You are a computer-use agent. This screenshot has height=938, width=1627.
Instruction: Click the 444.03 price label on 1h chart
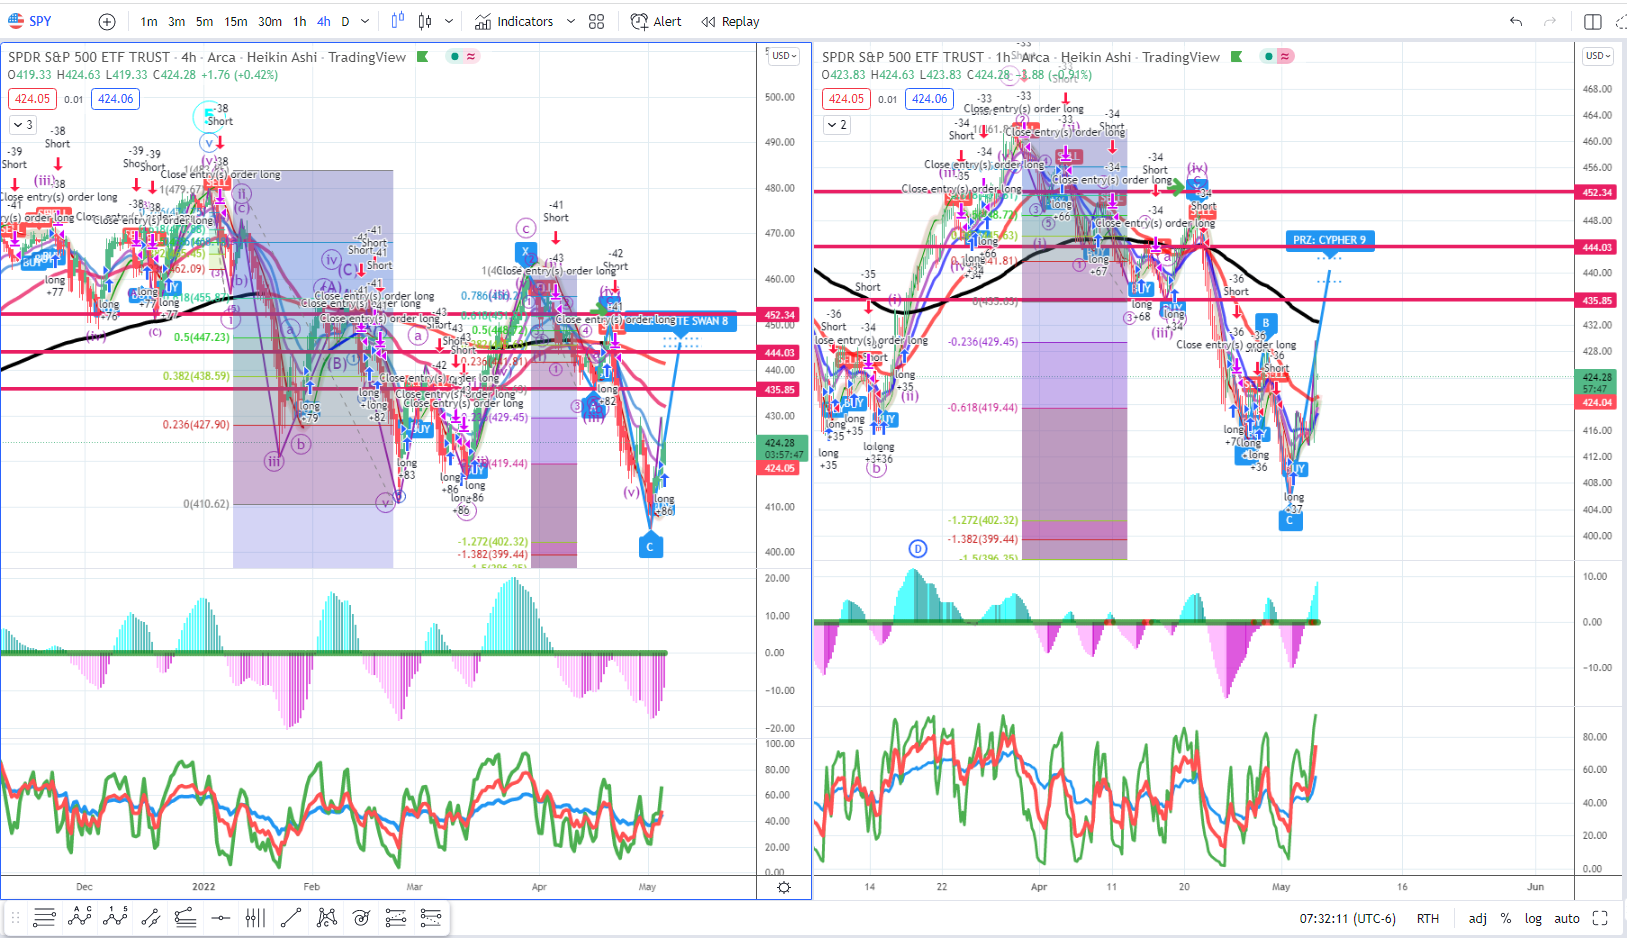coord(1597,247)
